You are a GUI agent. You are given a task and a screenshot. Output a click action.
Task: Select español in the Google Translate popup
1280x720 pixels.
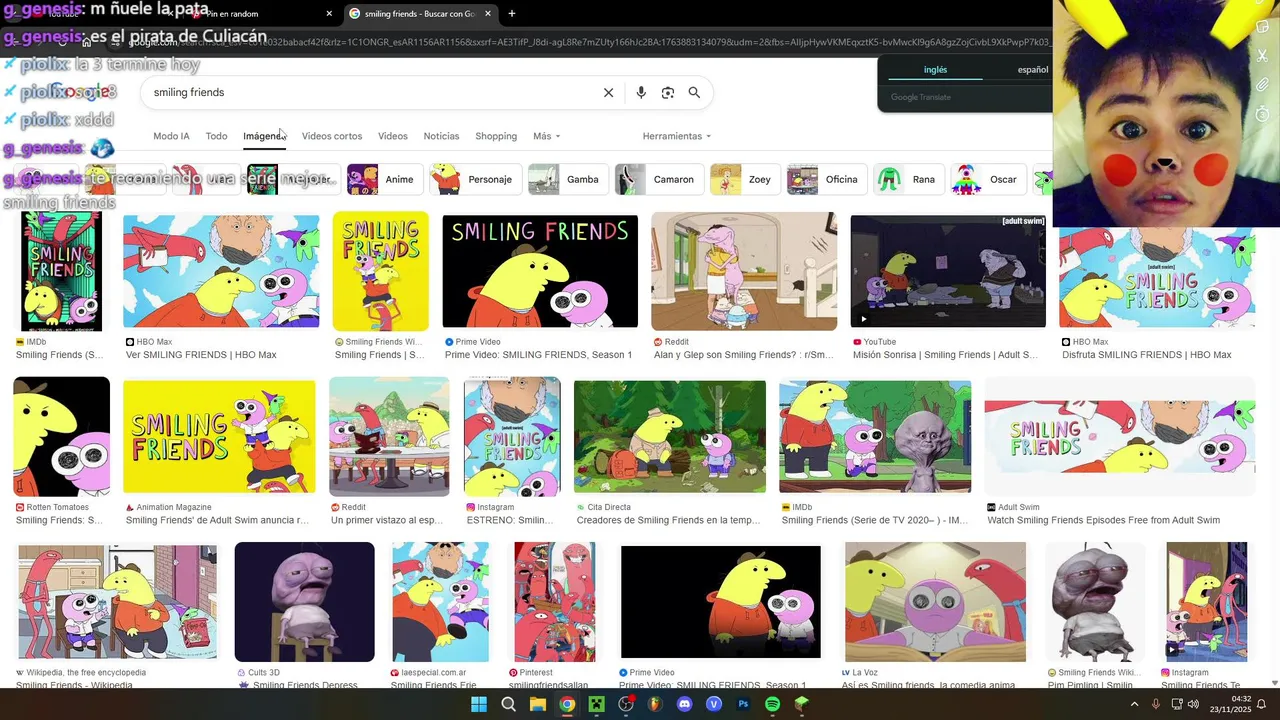point(1033,70)
